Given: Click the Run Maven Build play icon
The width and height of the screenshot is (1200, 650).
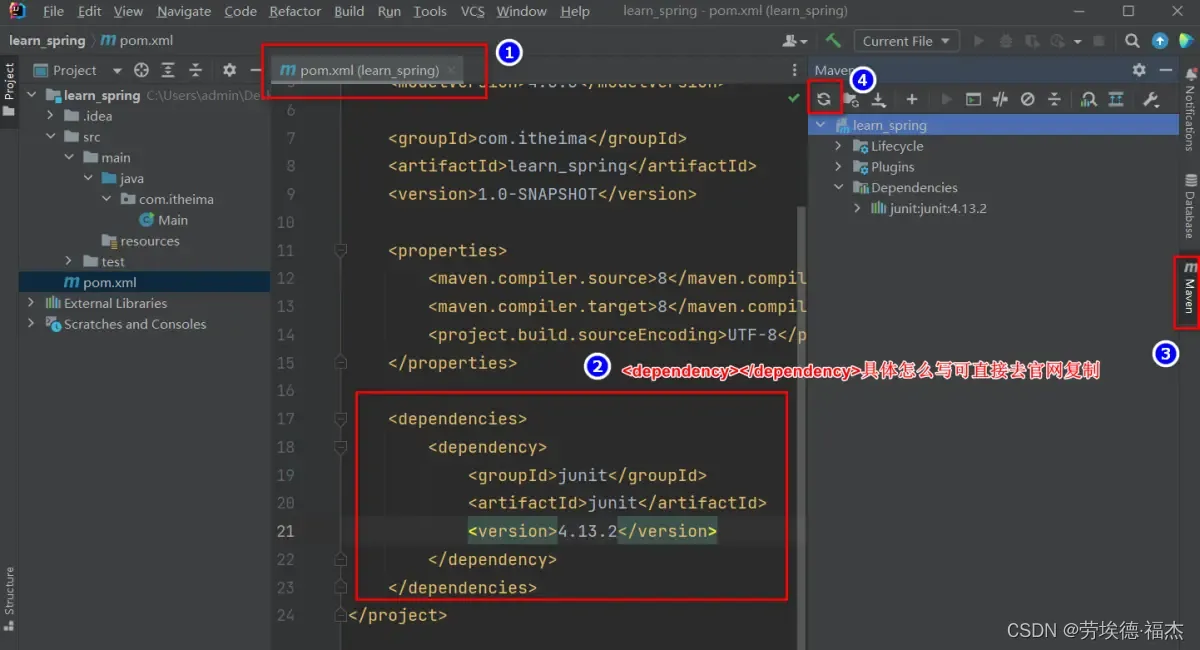Looking at the screenshot, I should tap(946, 99).
